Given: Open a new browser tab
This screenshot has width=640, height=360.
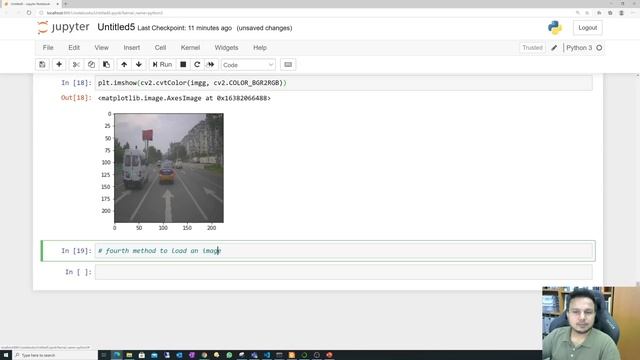Looking at the screenshot, I should (65, 4).
